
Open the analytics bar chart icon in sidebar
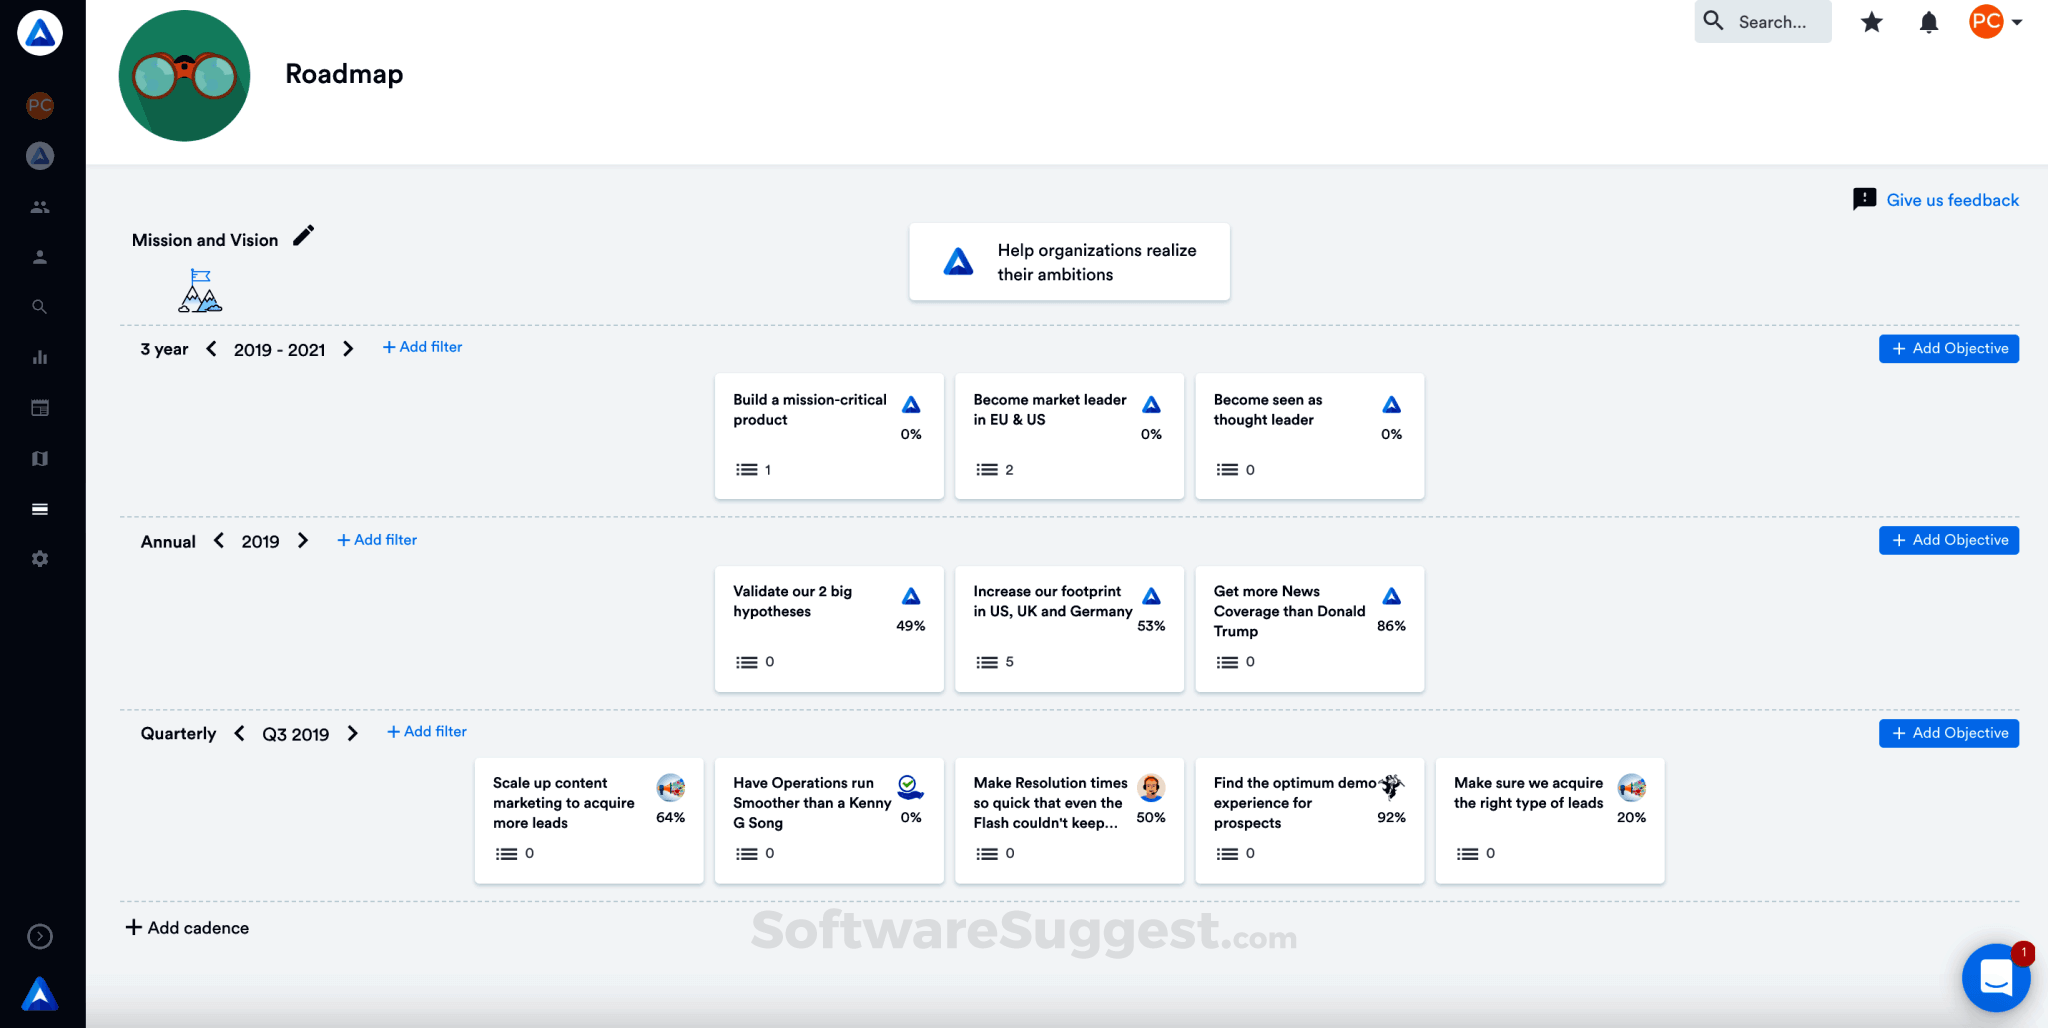(40, 357)
